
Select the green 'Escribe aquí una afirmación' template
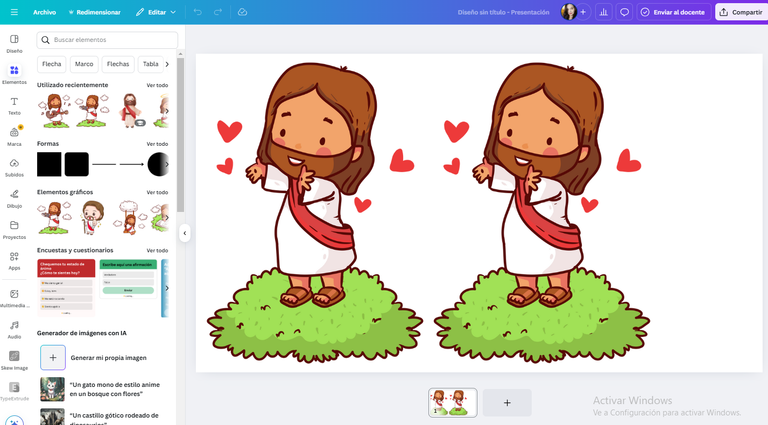point(128,279)
